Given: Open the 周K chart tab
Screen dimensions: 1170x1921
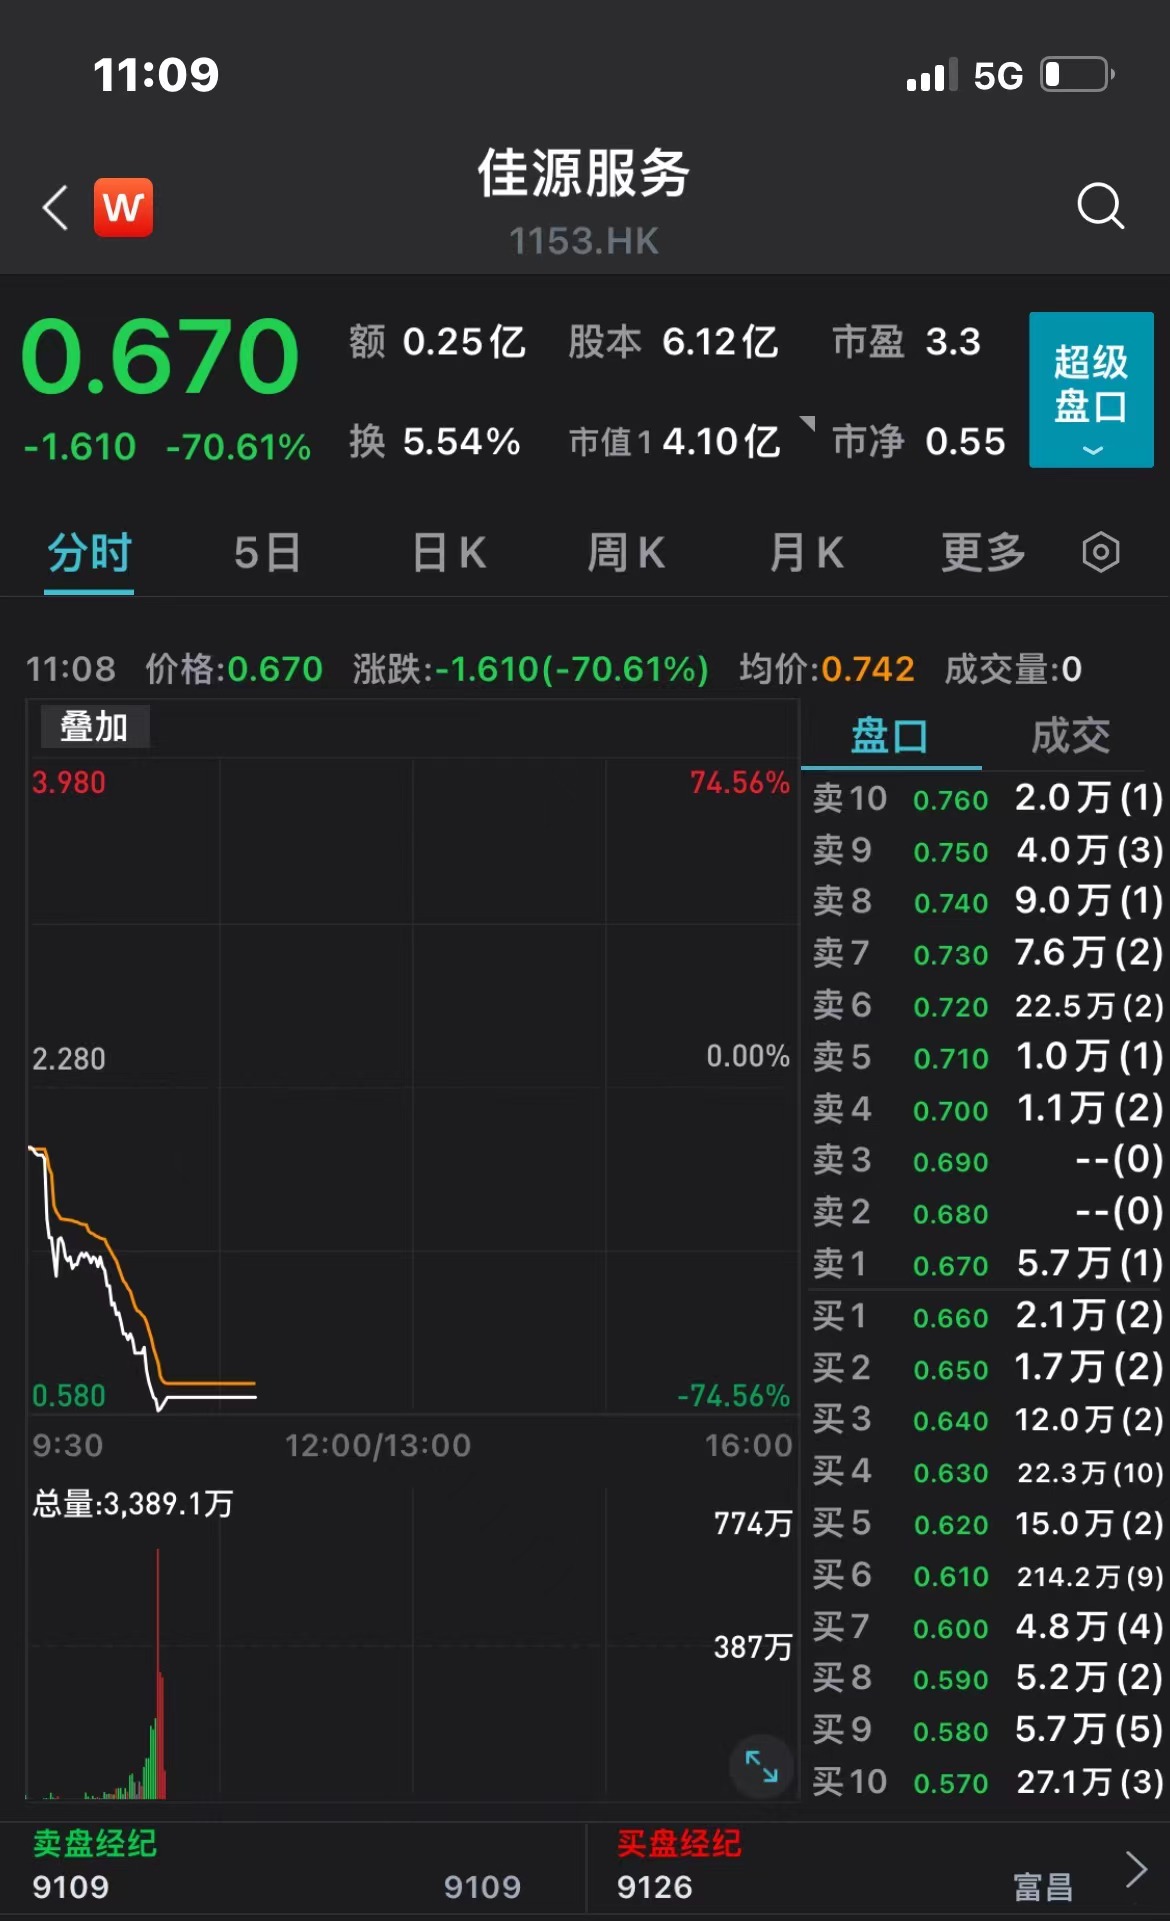Looking at the screenshot, I should pos(626,552).
